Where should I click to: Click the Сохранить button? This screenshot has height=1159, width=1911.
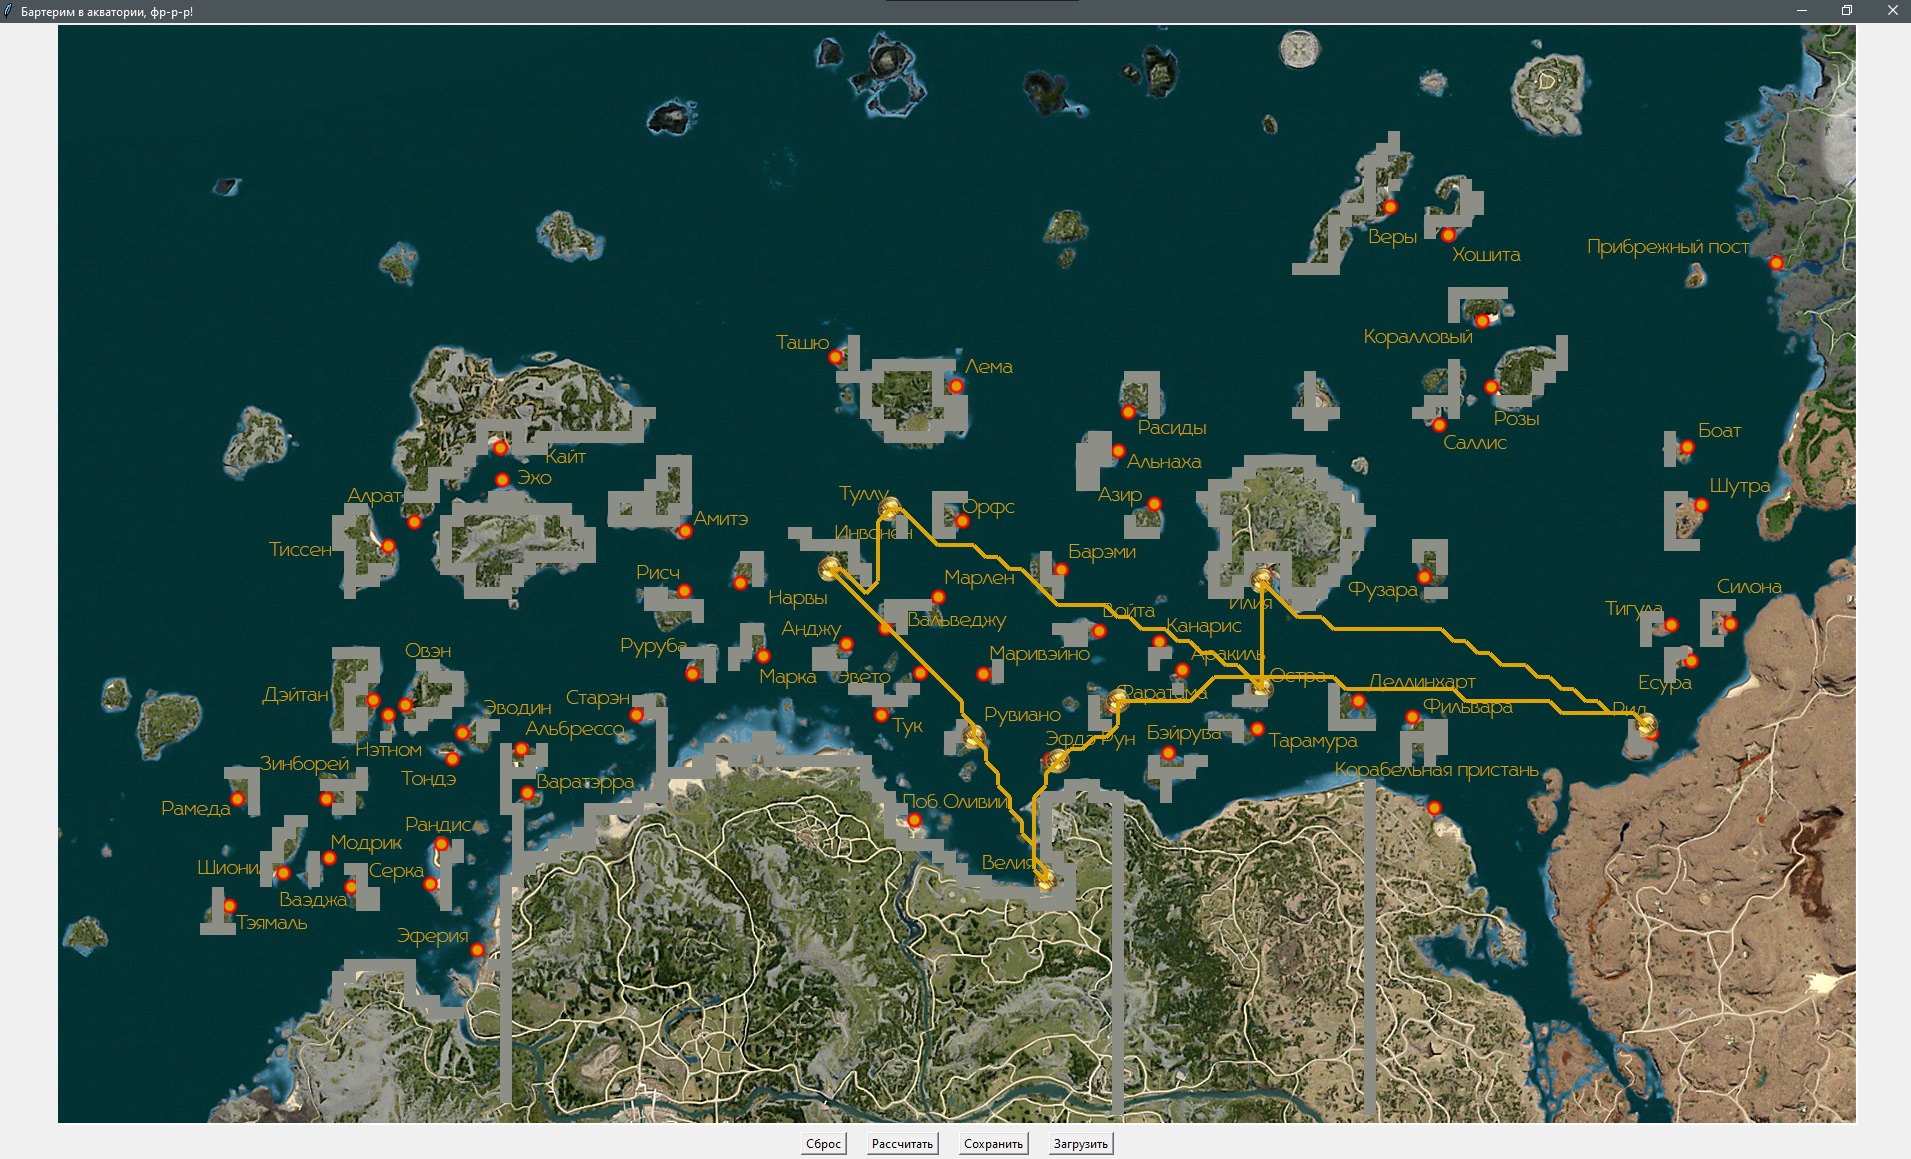point(993,1143)
